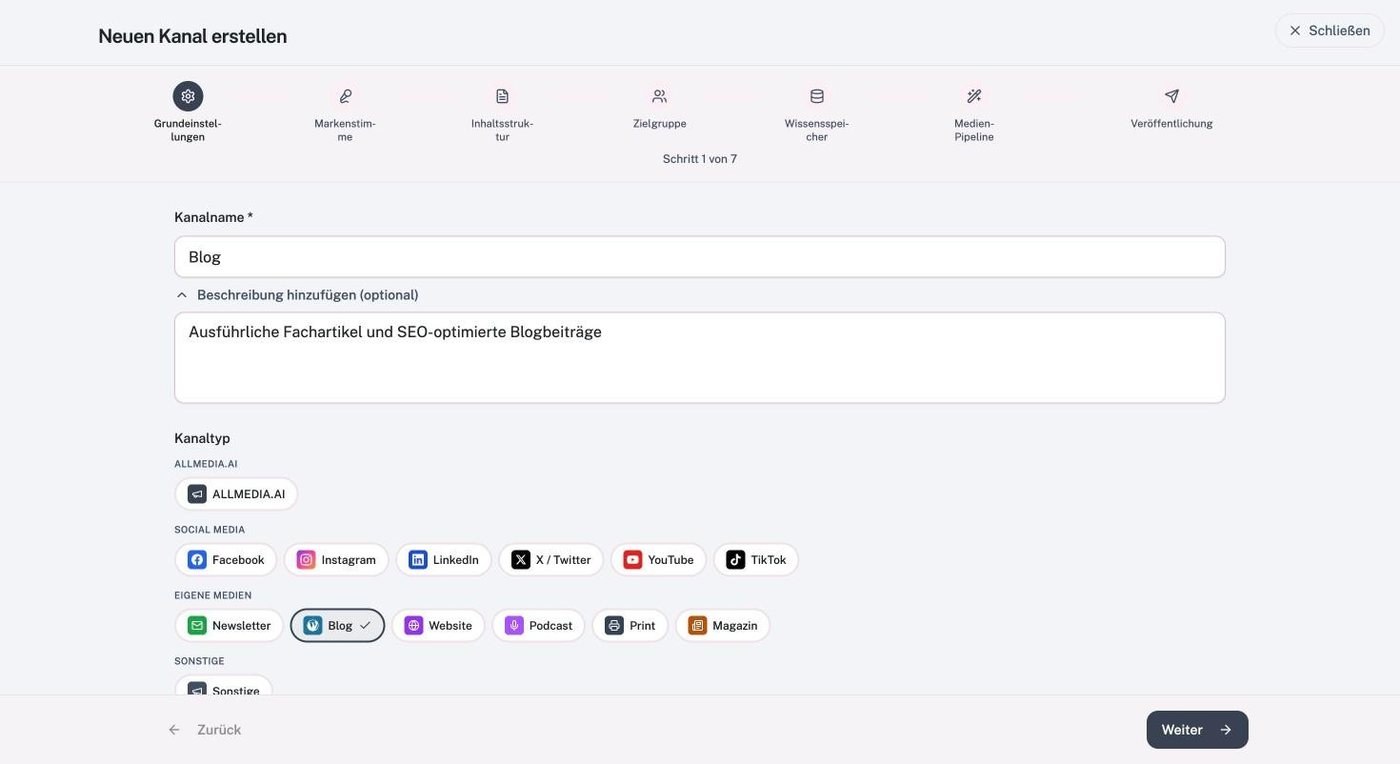Close the dialog with Schließen
Viewport: 1400px width, 764px height.
[x=1330, y=31]
